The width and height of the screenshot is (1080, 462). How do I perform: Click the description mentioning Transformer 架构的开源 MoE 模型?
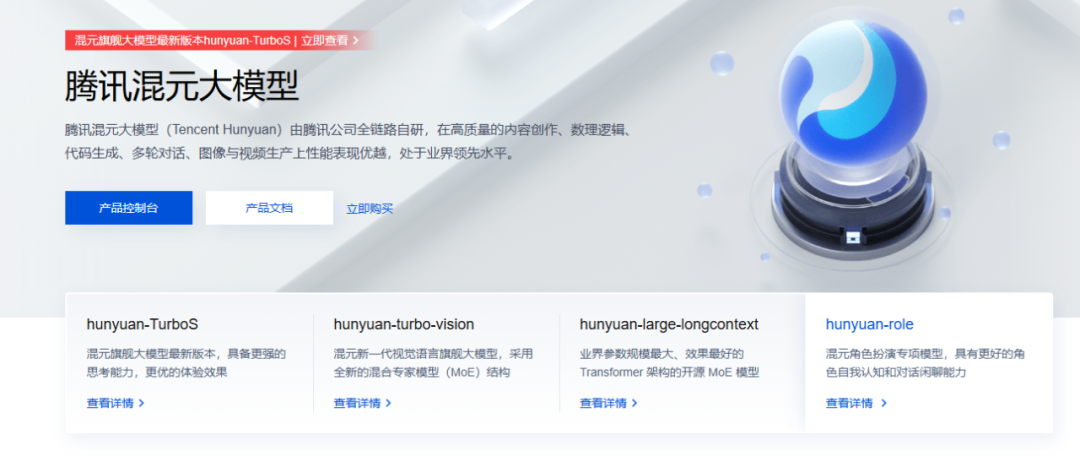(669, 364)
